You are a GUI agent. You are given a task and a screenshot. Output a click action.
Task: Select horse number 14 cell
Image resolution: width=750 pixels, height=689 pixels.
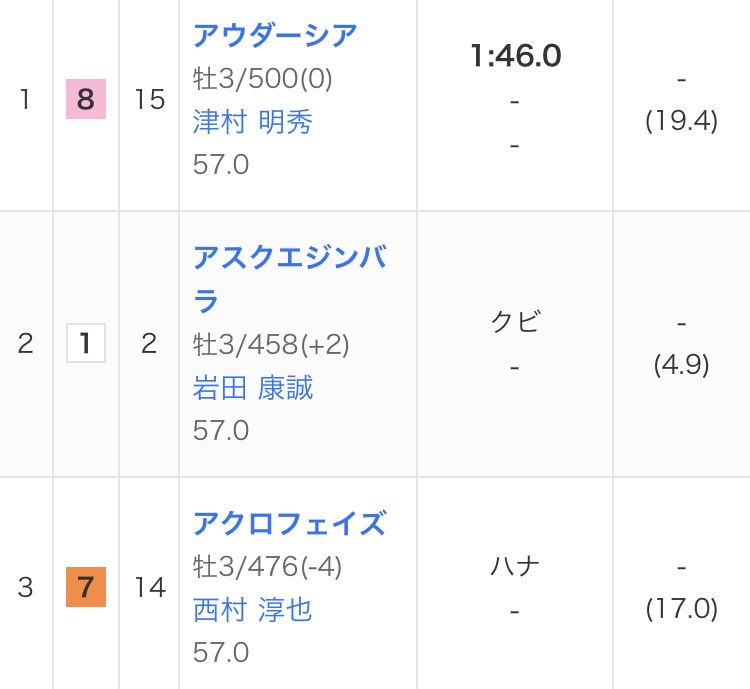149,587
